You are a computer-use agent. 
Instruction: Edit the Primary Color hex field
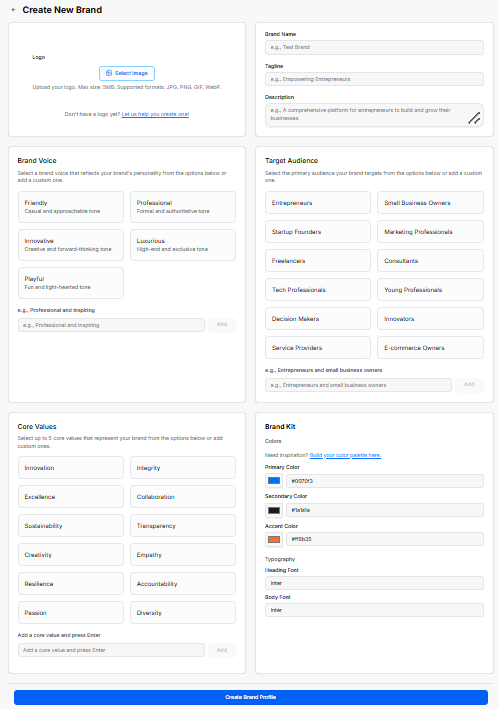coord(385,481)
